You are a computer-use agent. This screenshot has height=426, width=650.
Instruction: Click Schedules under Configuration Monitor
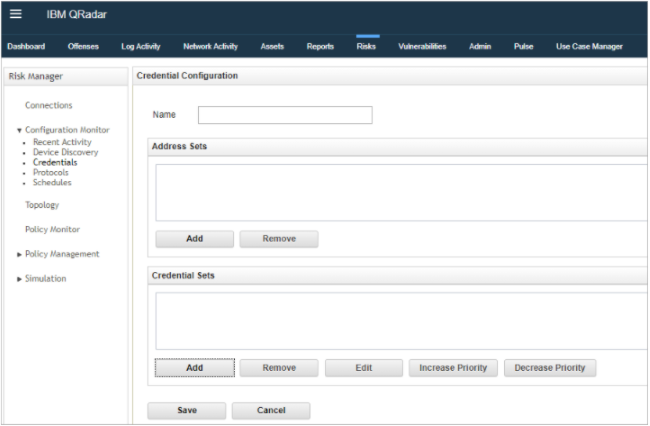click(52, 183)
